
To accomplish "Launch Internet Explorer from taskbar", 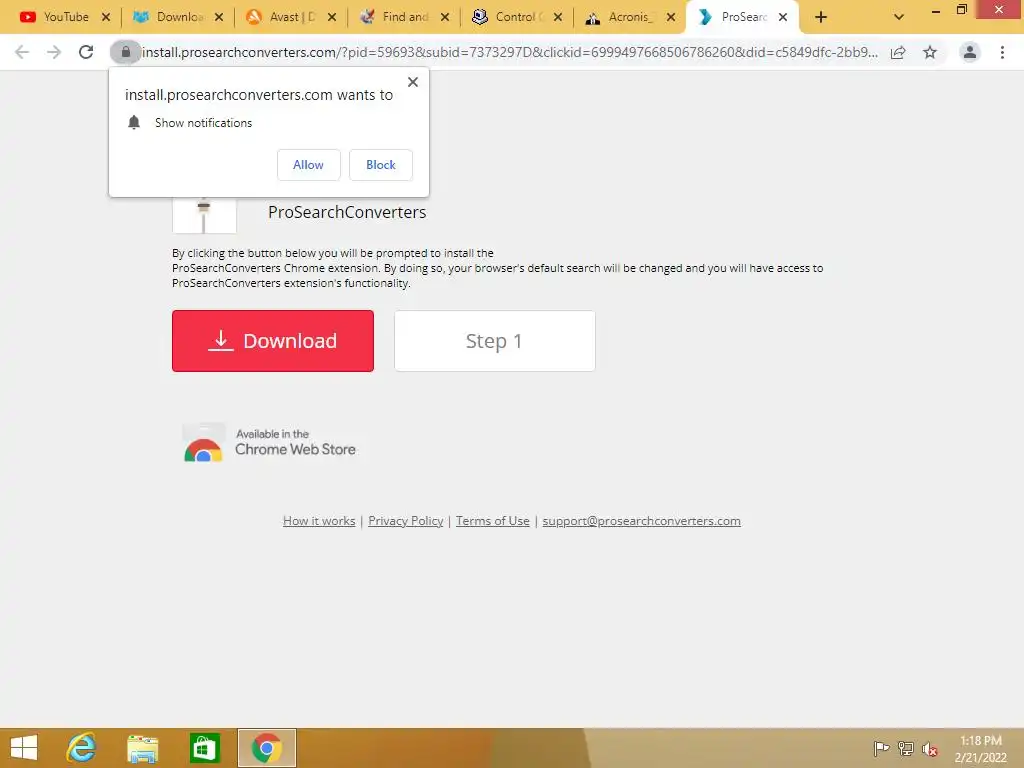I will pos(82,748).
